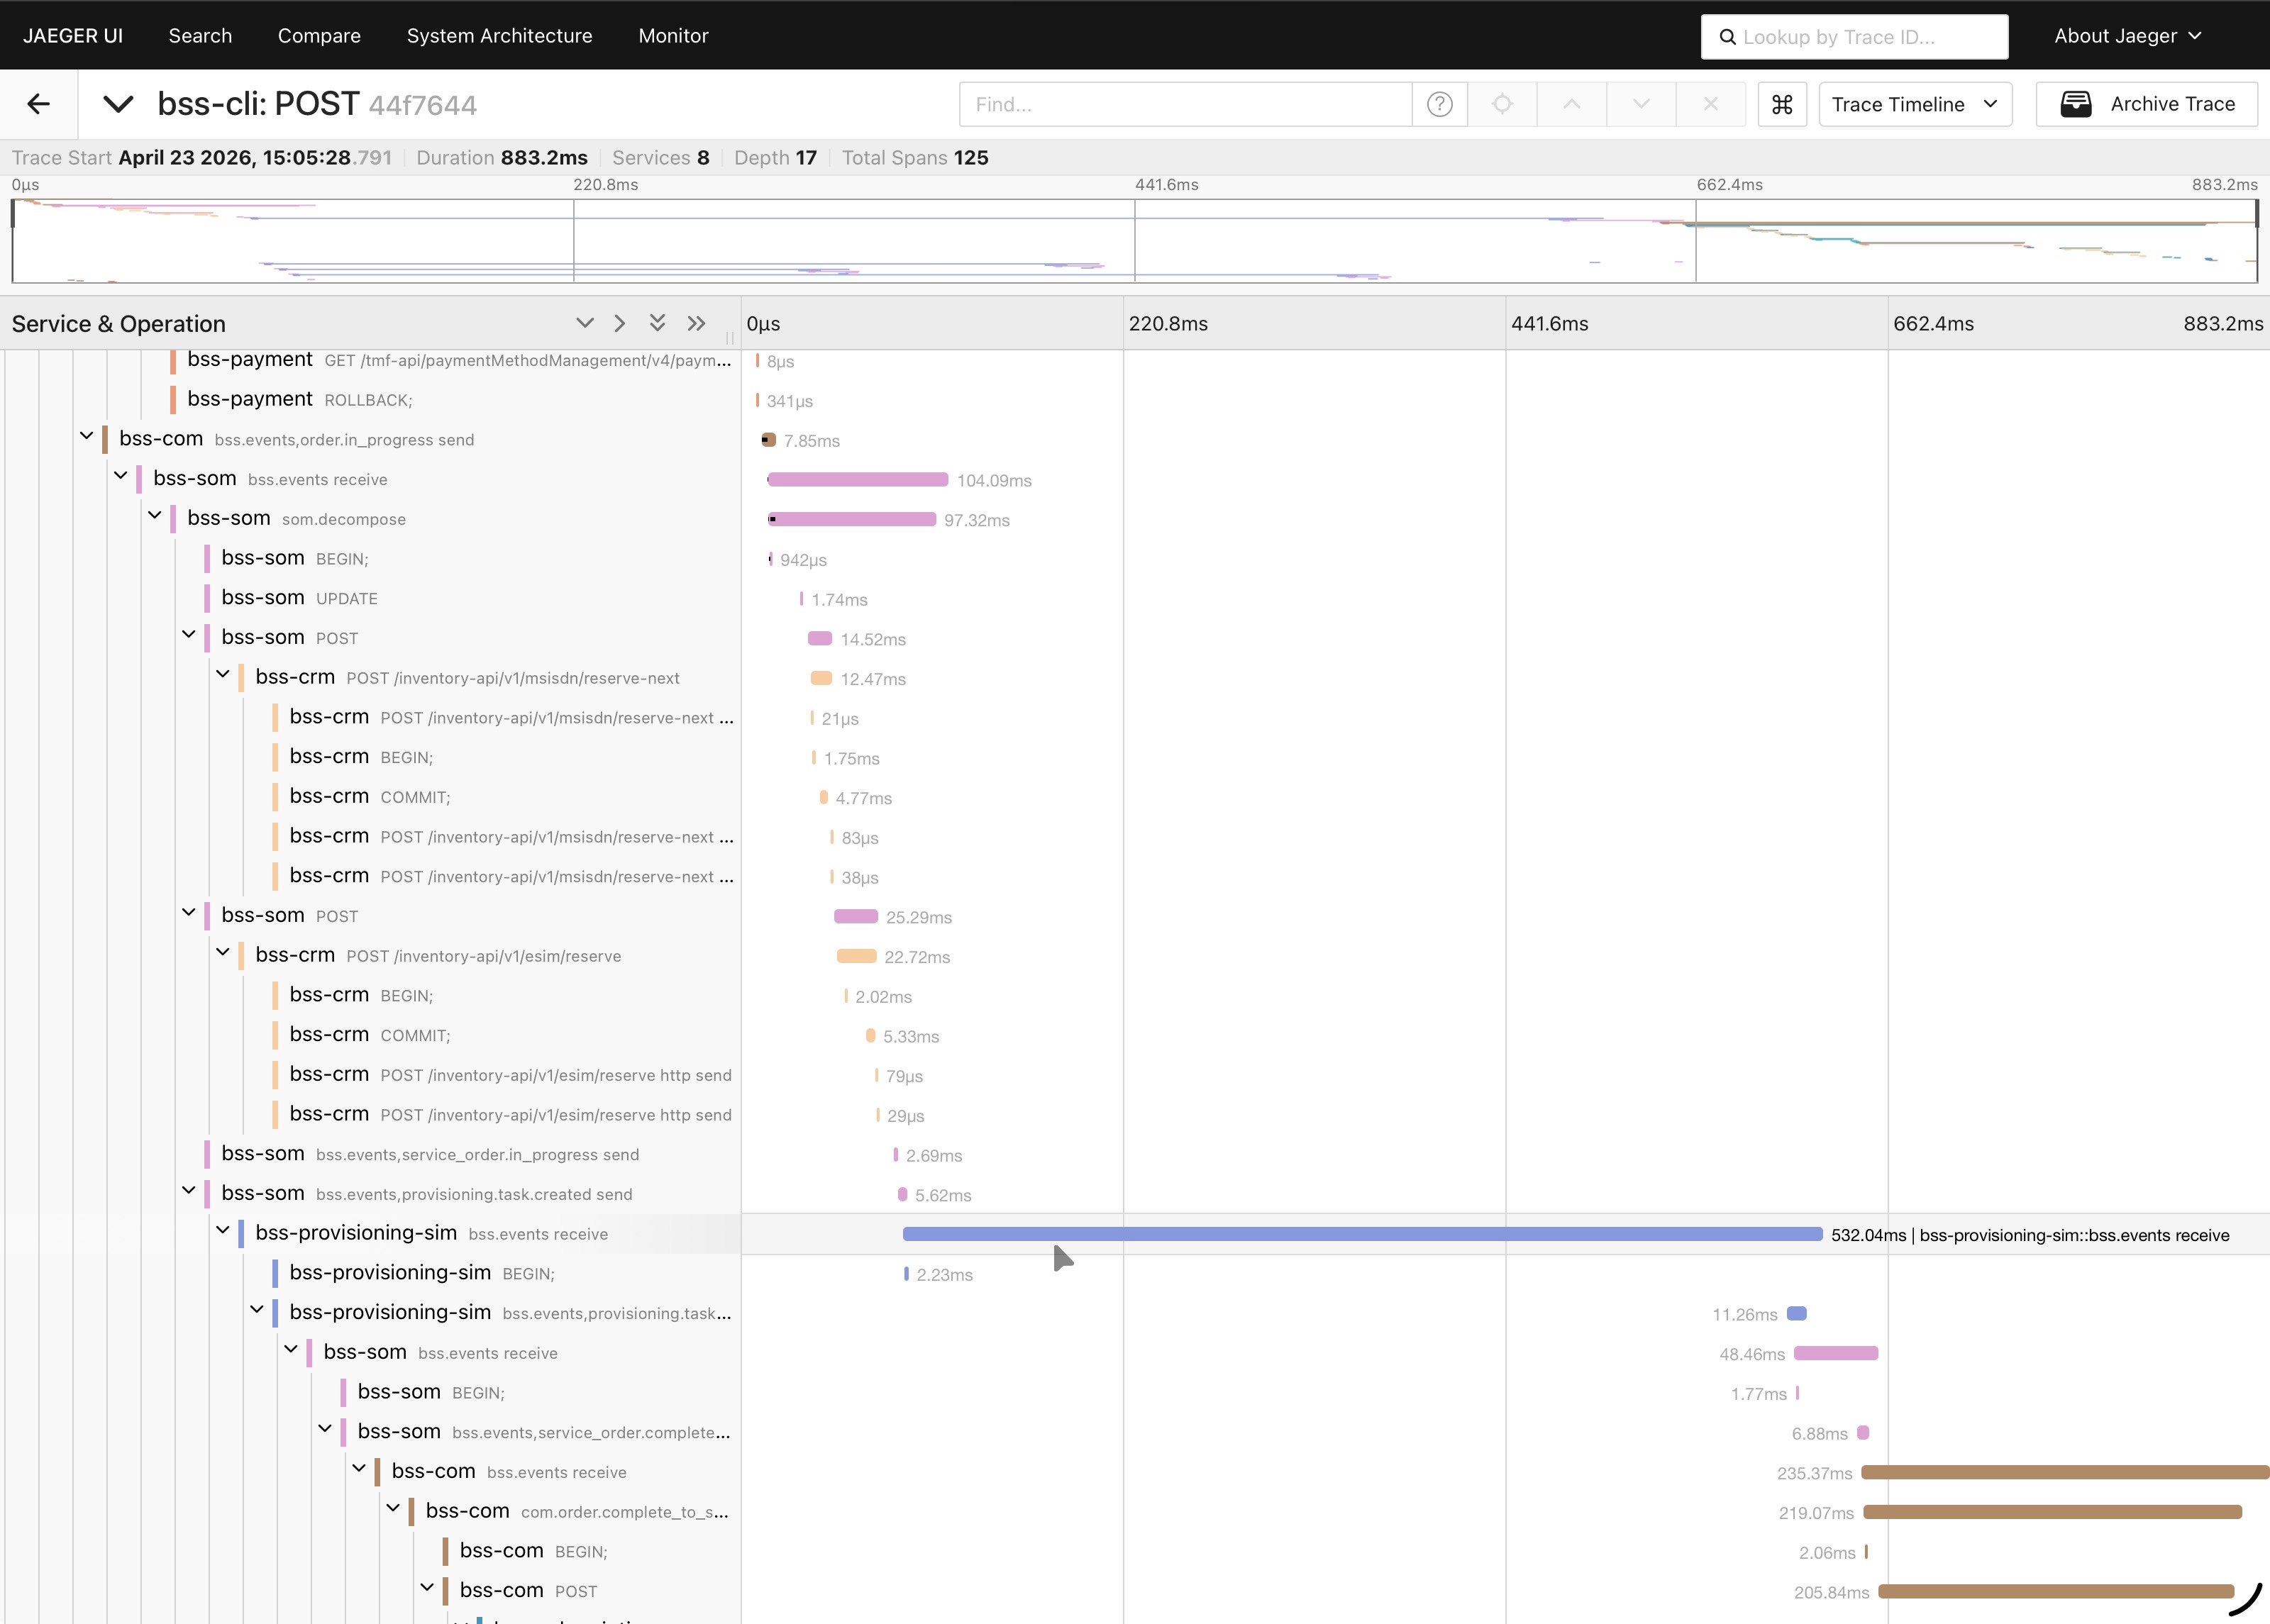Viewport: 2270px width, 1624px height.
Task: Collapse the bss-som POST span subtree
Action: [x=188, y=637]
